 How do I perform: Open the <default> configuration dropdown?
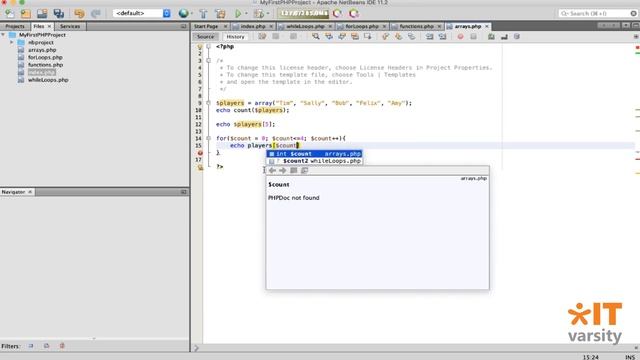pos(142,13)
